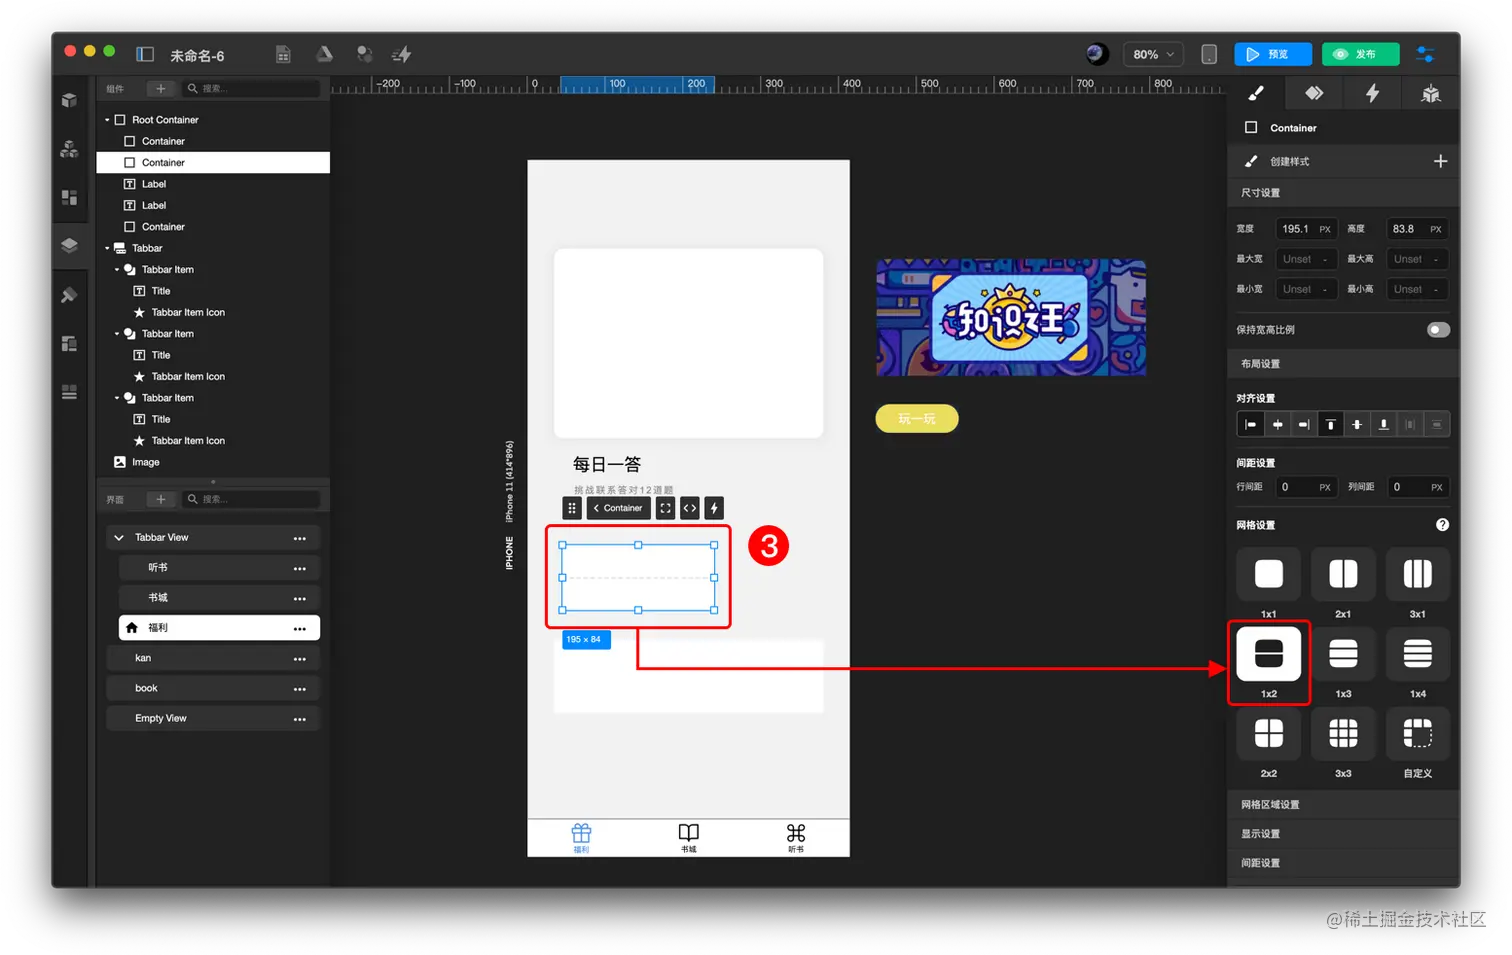Select the 自定义 custom grid layout
The width and height of the screenshot is (1512, 955).
pos(1418,734)
